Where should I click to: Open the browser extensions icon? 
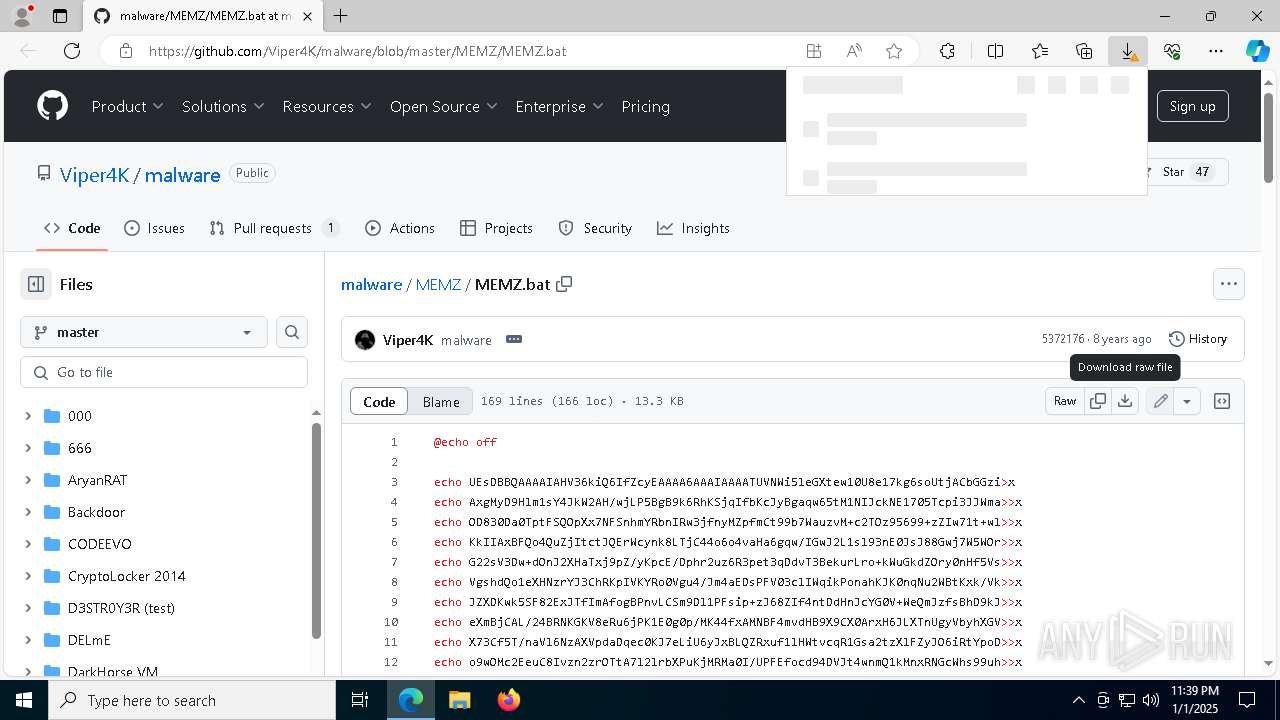point(947,51)
